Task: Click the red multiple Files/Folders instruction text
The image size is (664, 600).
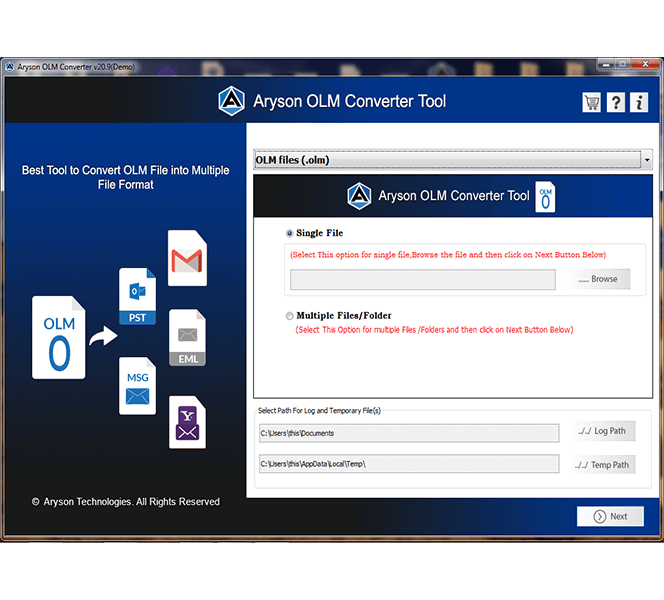Action: pos(434,330)
